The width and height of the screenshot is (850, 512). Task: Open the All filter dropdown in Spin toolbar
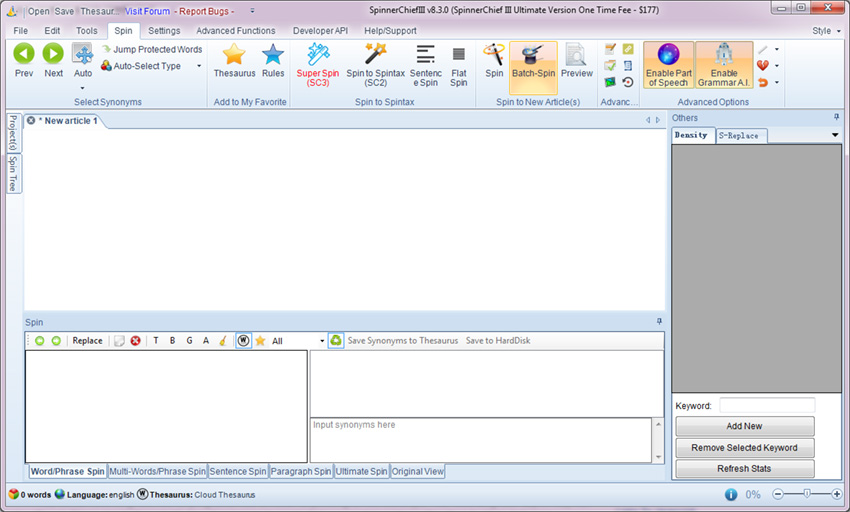pyautogui.click(x=322, y=341)
